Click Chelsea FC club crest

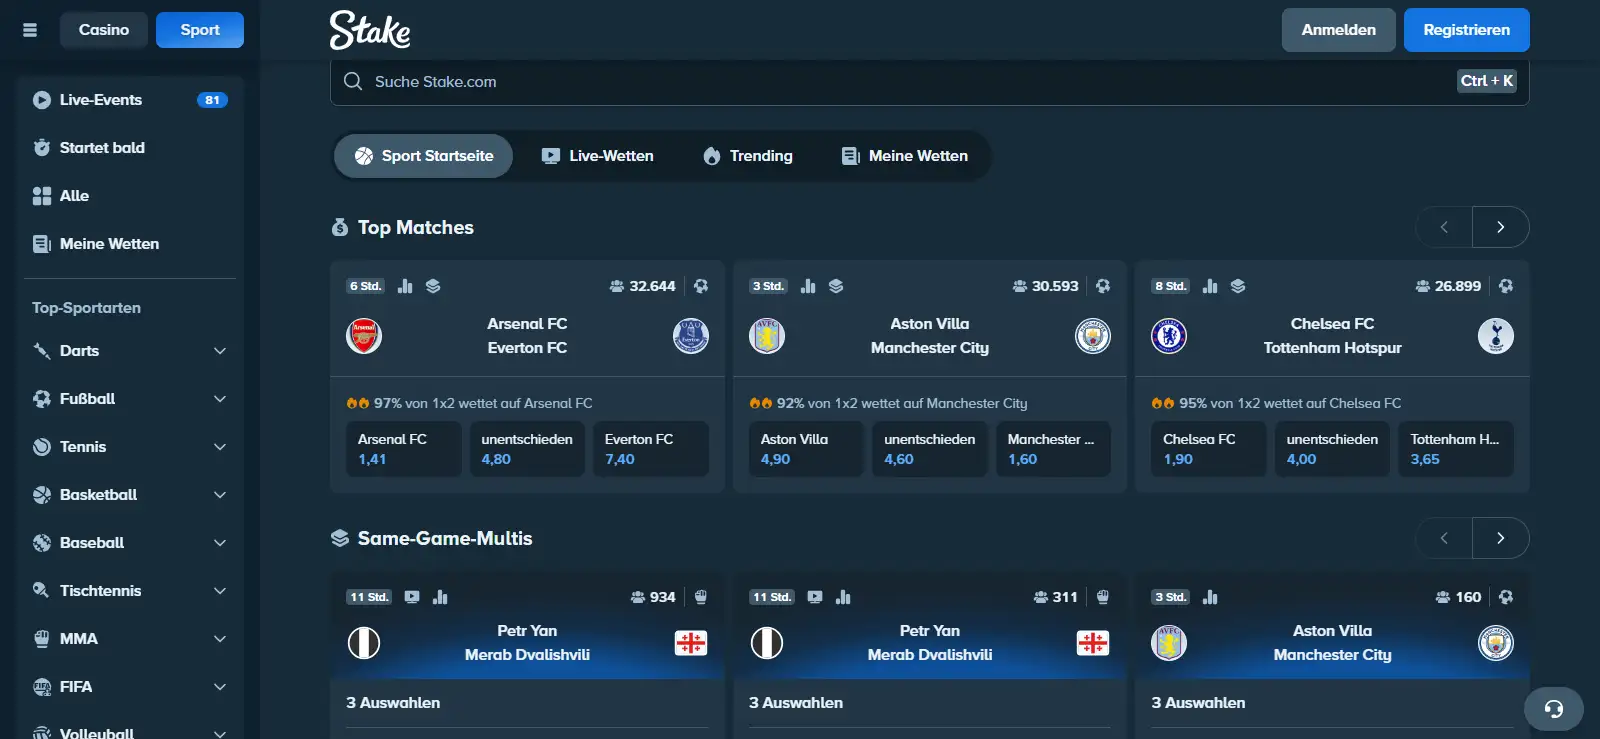(x=1169, y=336)
